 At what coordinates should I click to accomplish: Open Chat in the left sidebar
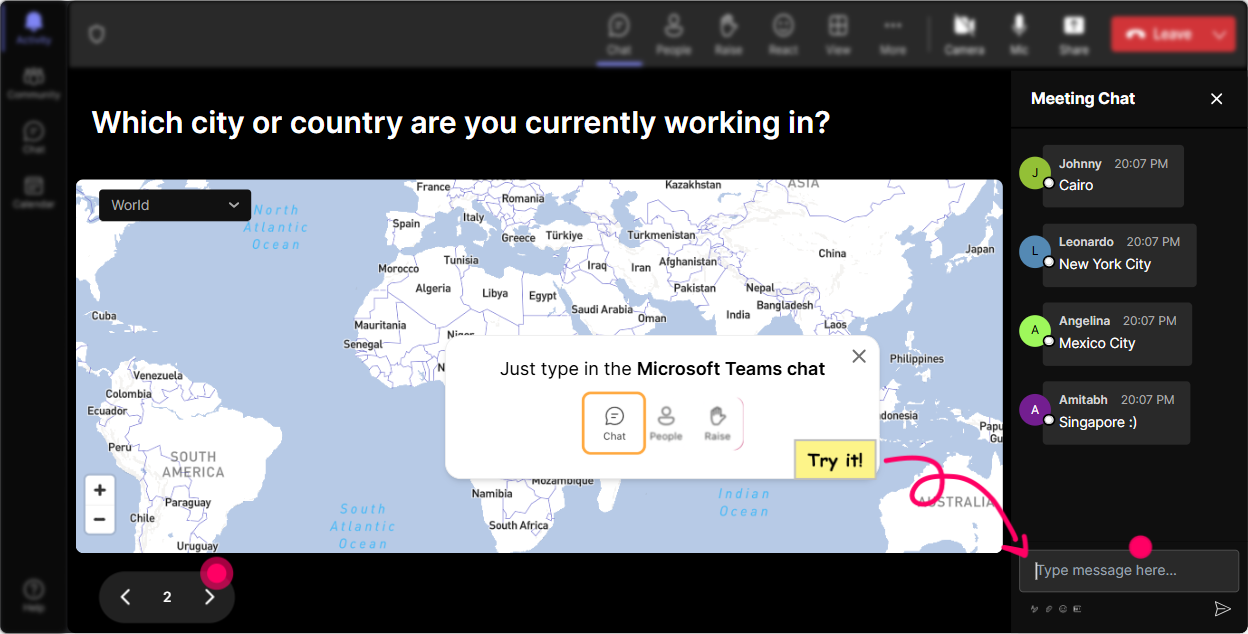coord(34,138)
